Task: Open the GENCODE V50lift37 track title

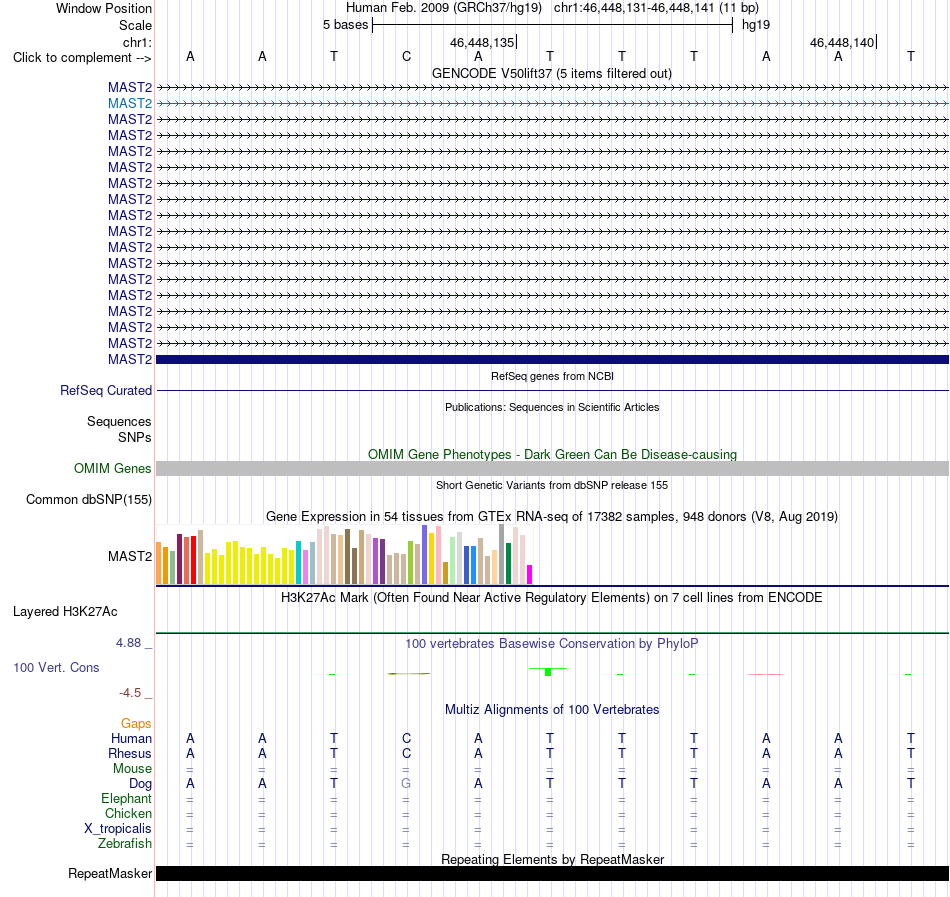Action: tap(551, 74)
